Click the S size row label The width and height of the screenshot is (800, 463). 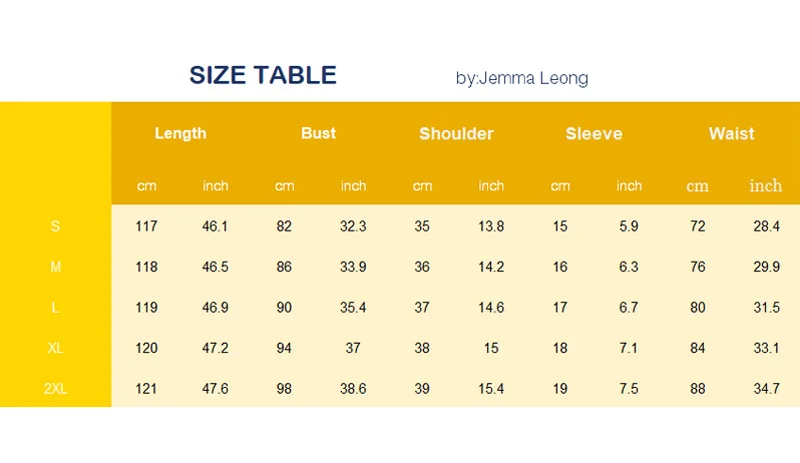(x=55, y=226)
